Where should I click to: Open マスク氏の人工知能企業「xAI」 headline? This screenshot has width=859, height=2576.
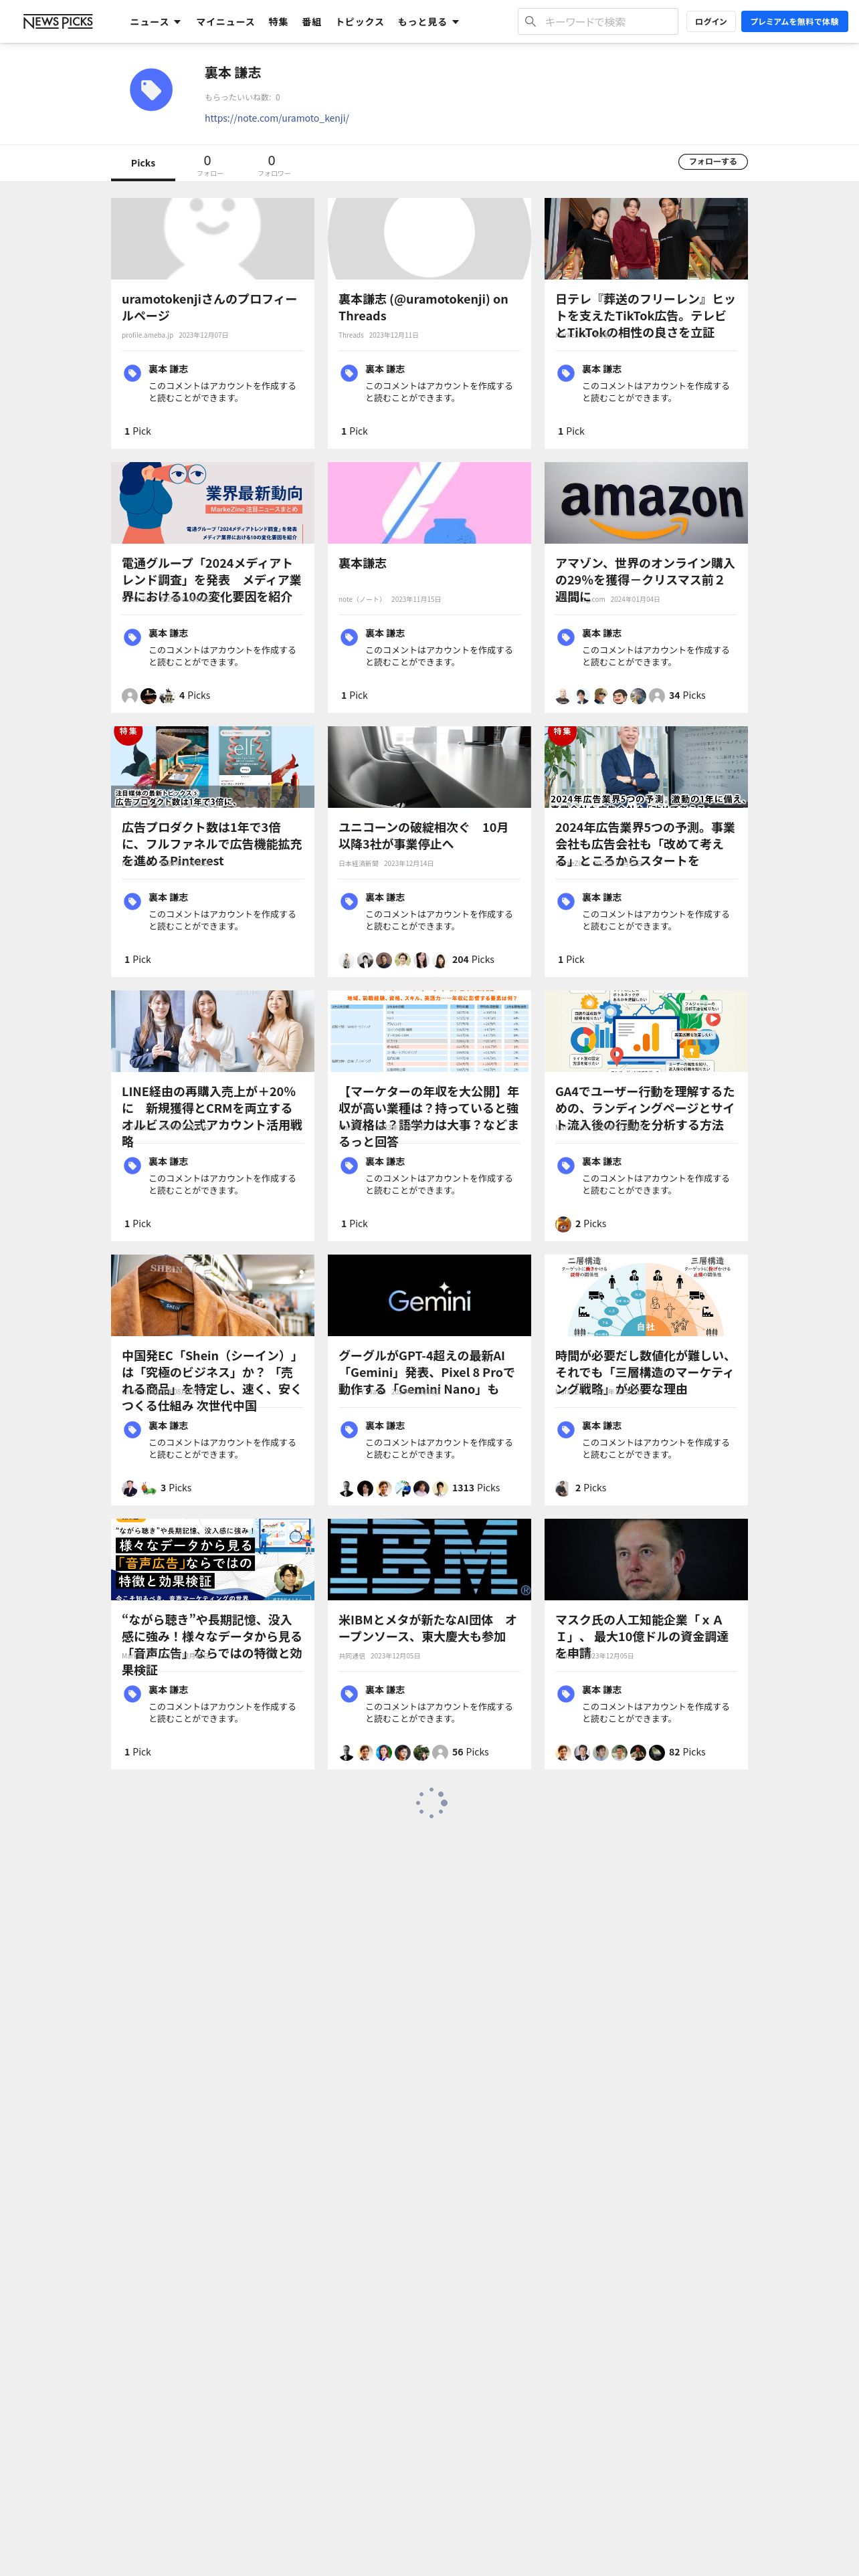(643, 1636)
